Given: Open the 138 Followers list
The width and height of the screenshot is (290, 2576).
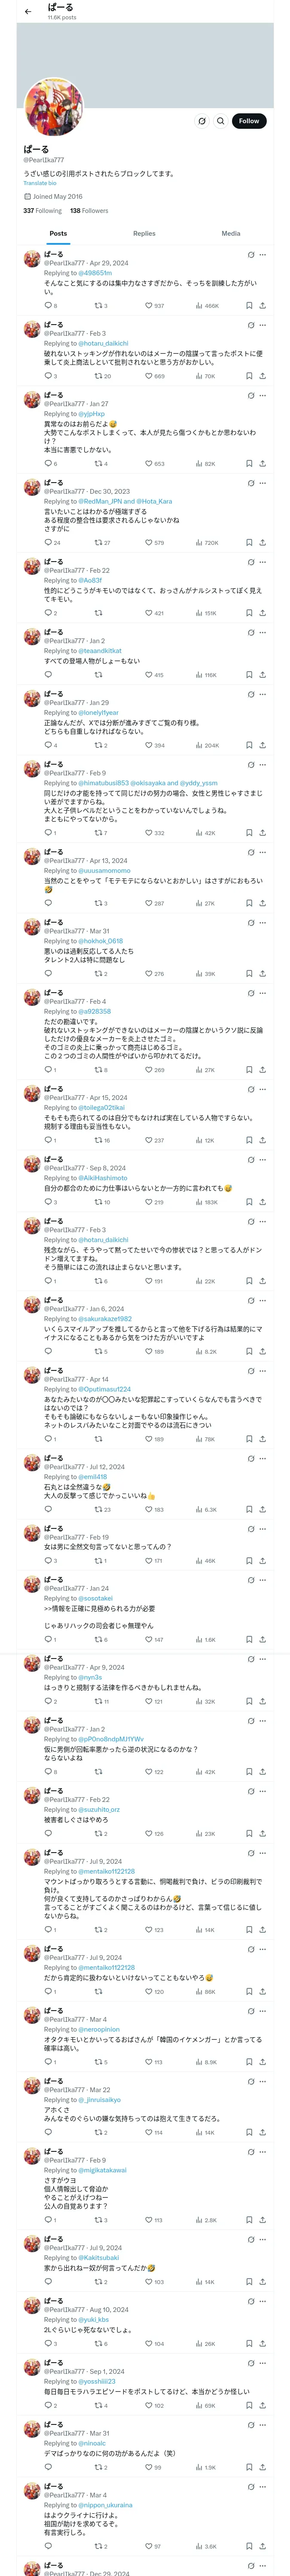Looking at the screenshot, I should 89,211.
